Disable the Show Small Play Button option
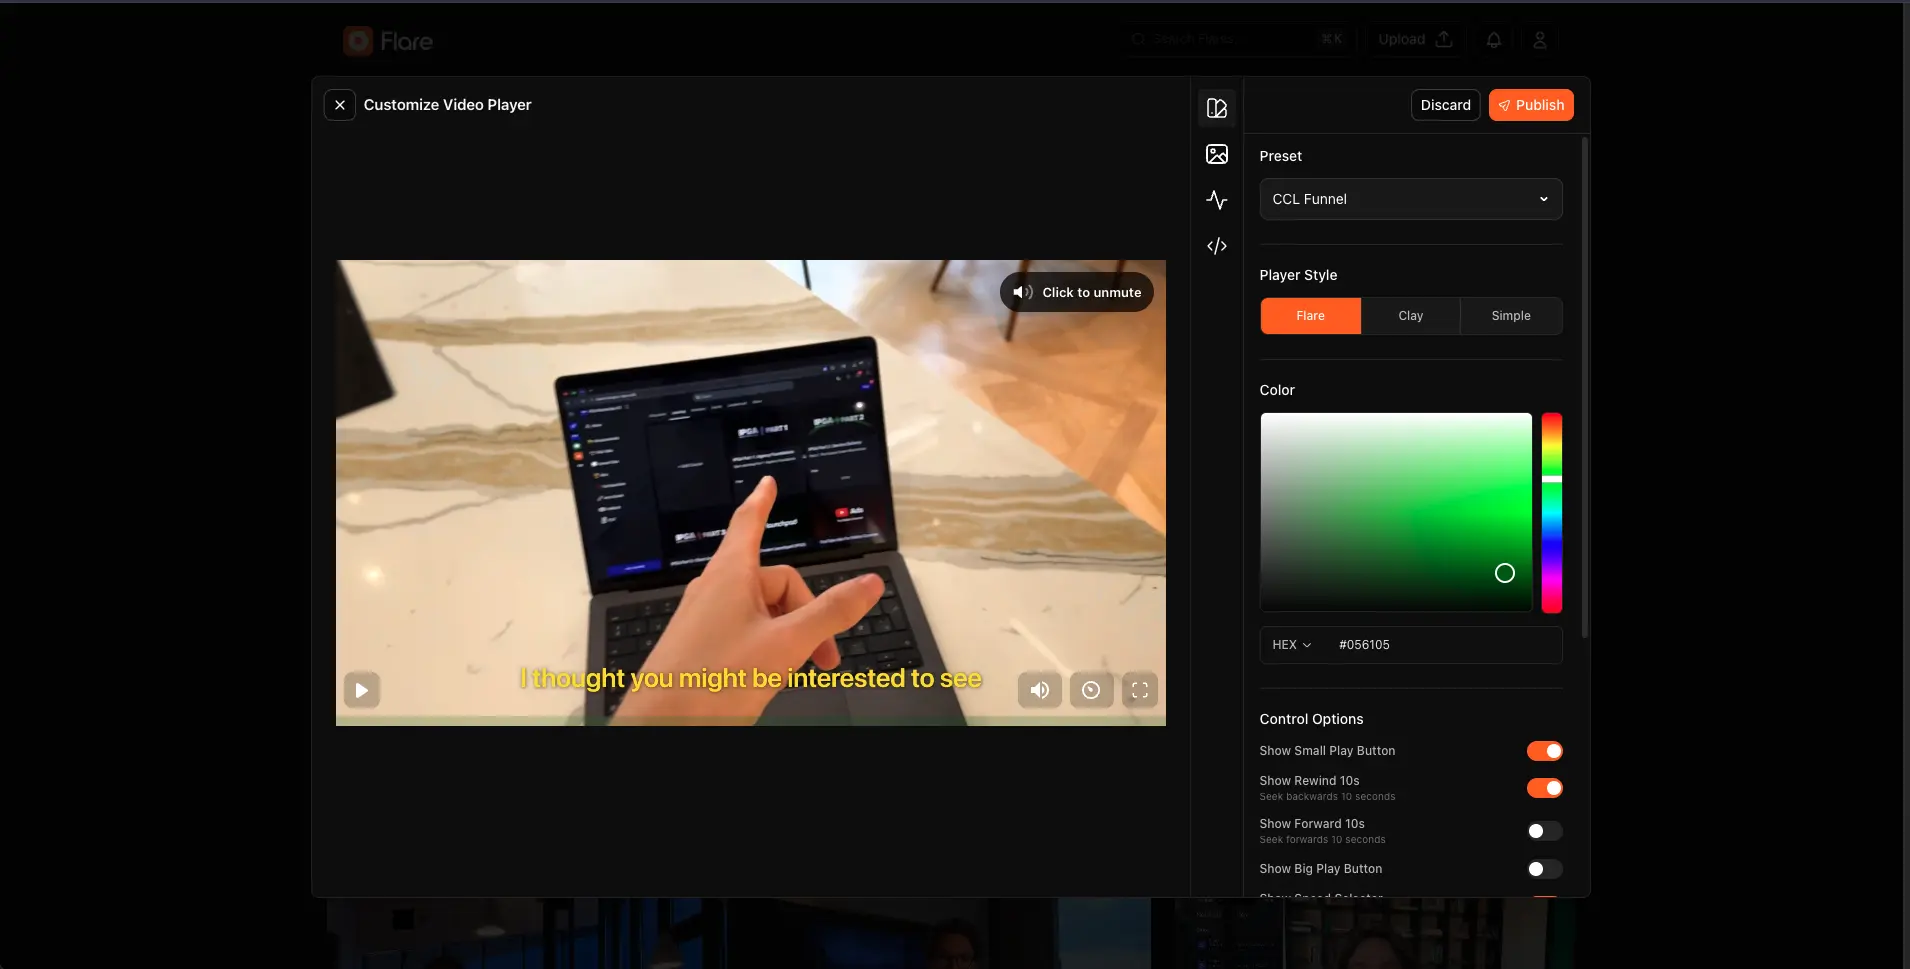The width and height of the screenshot is (1910, 969). click(1543, 750)
